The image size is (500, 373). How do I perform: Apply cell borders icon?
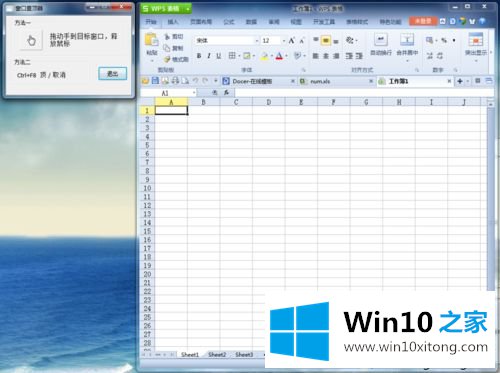[x=232, y=56]
